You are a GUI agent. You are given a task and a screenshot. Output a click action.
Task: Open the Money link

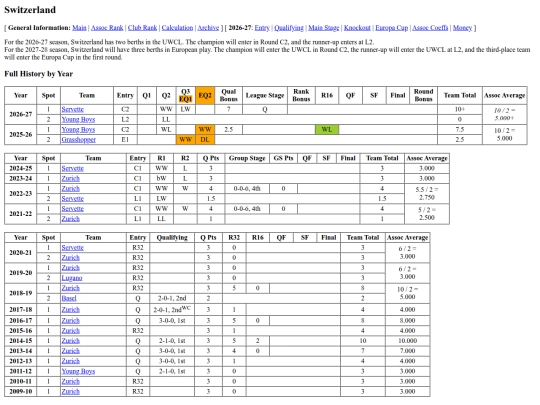pyautogui.click(x=462, y=28)
